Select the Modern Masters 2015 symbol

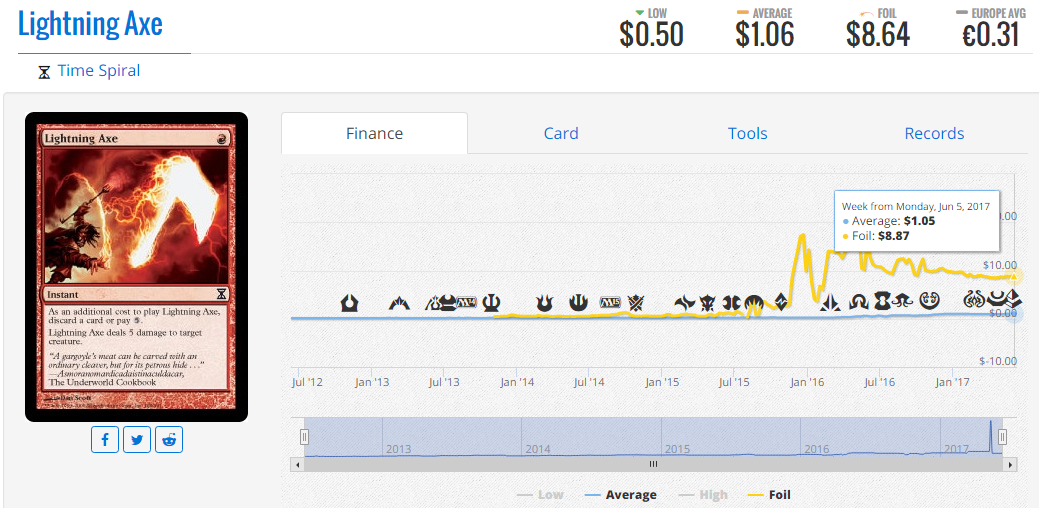click(732, 303)
